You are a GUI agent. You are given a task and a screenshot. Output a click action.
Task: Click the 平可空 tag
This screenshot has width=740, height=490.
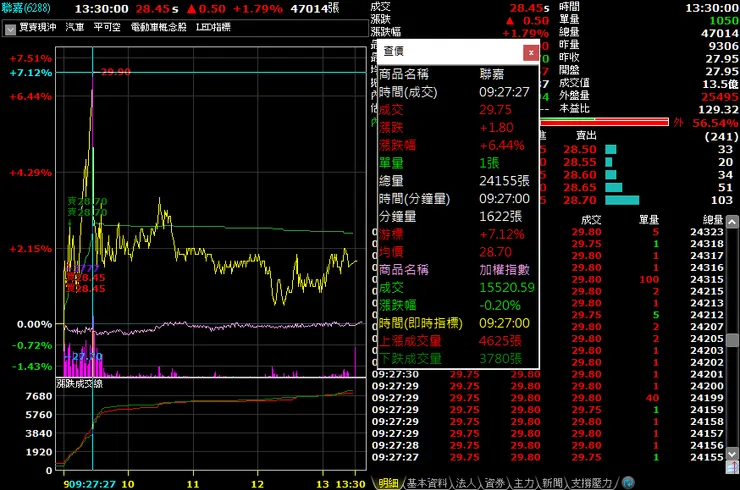pos(107,27)
